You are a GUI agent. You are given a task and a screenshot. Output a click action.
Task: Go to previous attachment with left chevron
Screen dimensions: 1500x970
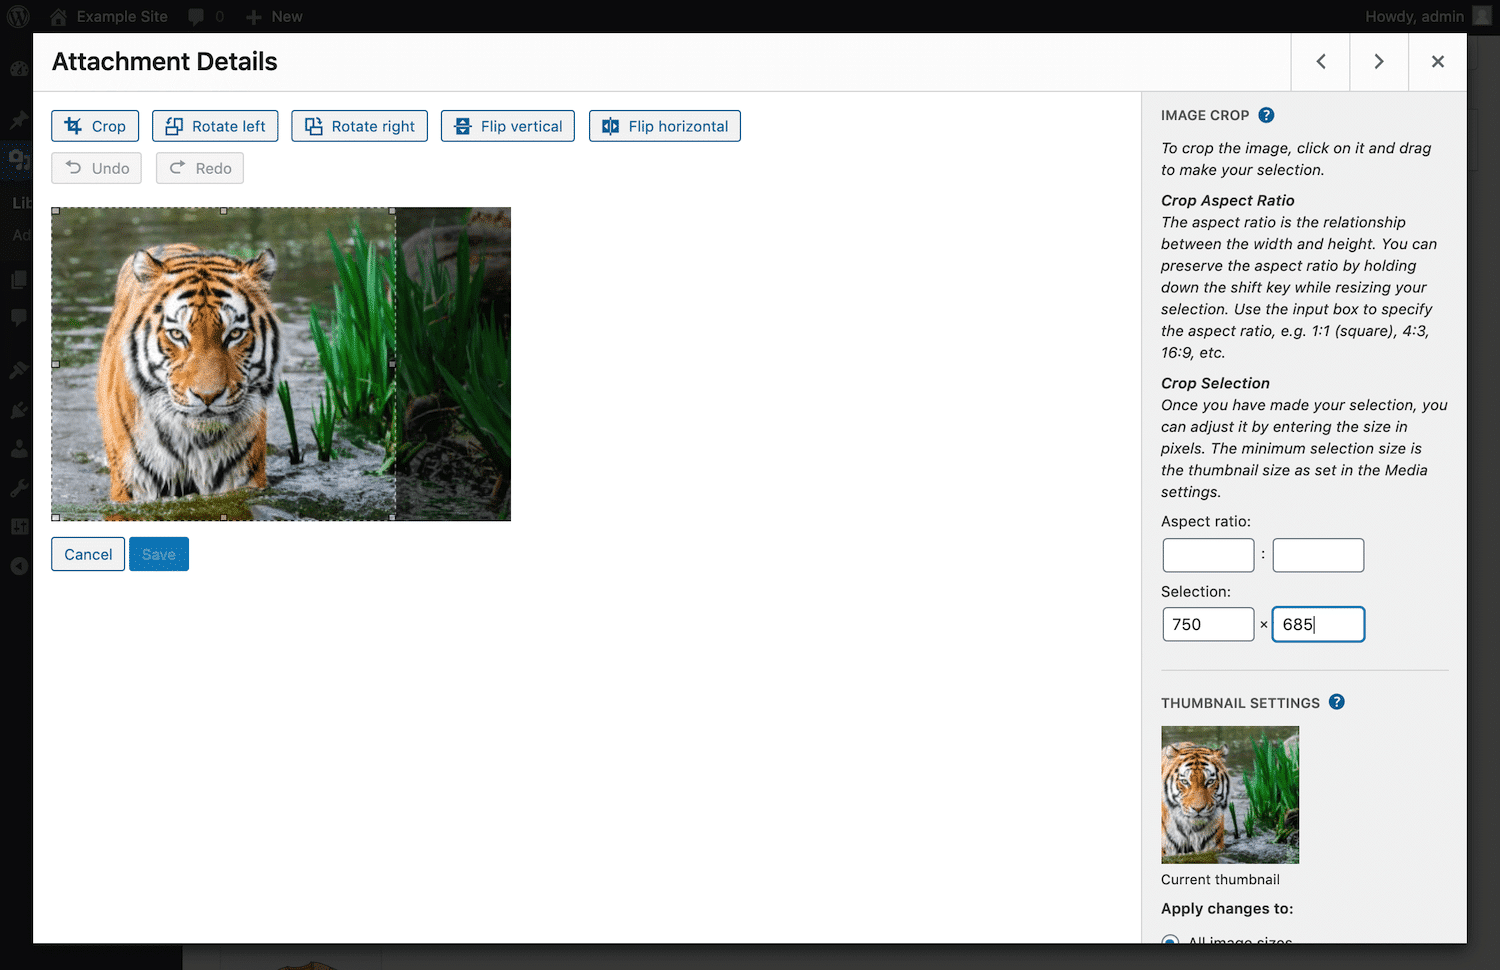click(1319, 61)
